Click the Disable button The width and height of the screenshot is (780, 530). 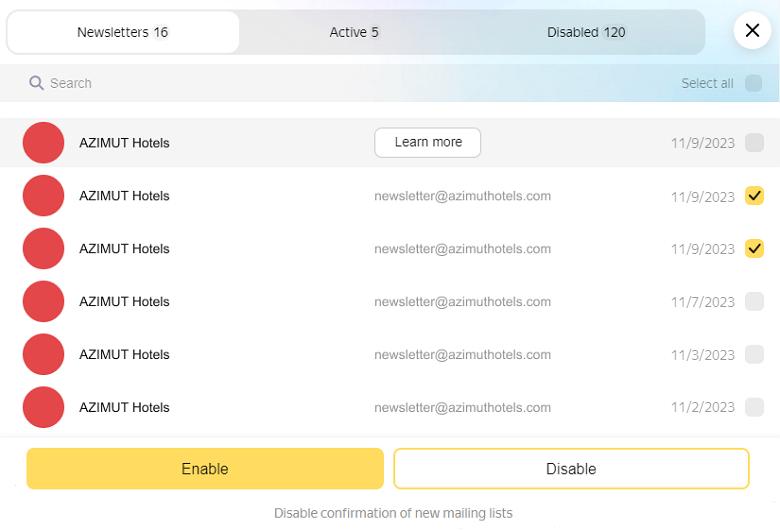[571, 469]
